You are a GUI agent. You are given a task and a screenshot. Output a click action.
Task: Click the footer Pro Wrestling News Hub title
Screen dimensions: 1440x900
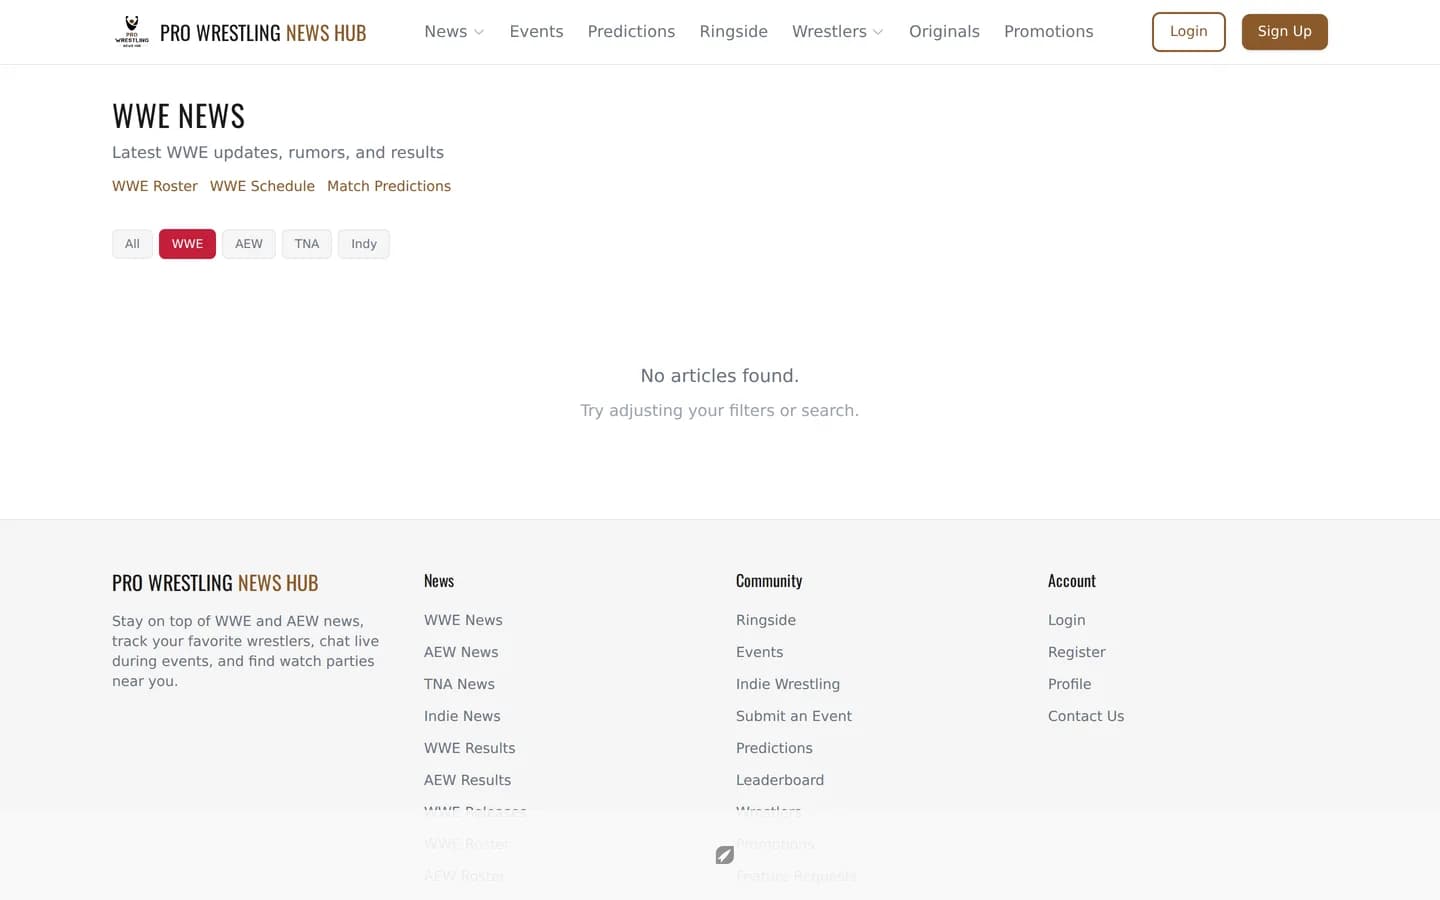(215, 583)
